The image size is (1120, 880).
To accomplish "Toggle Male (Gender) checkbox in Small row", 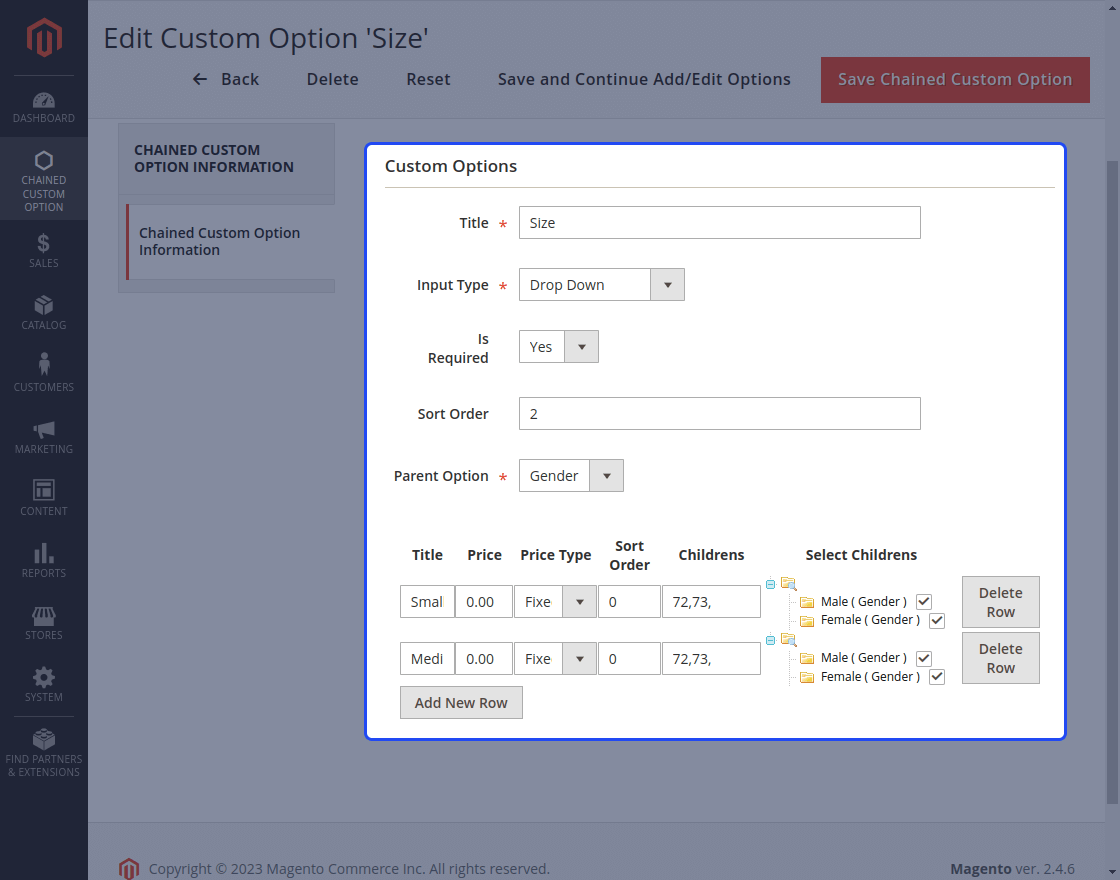I will (924, 601).
